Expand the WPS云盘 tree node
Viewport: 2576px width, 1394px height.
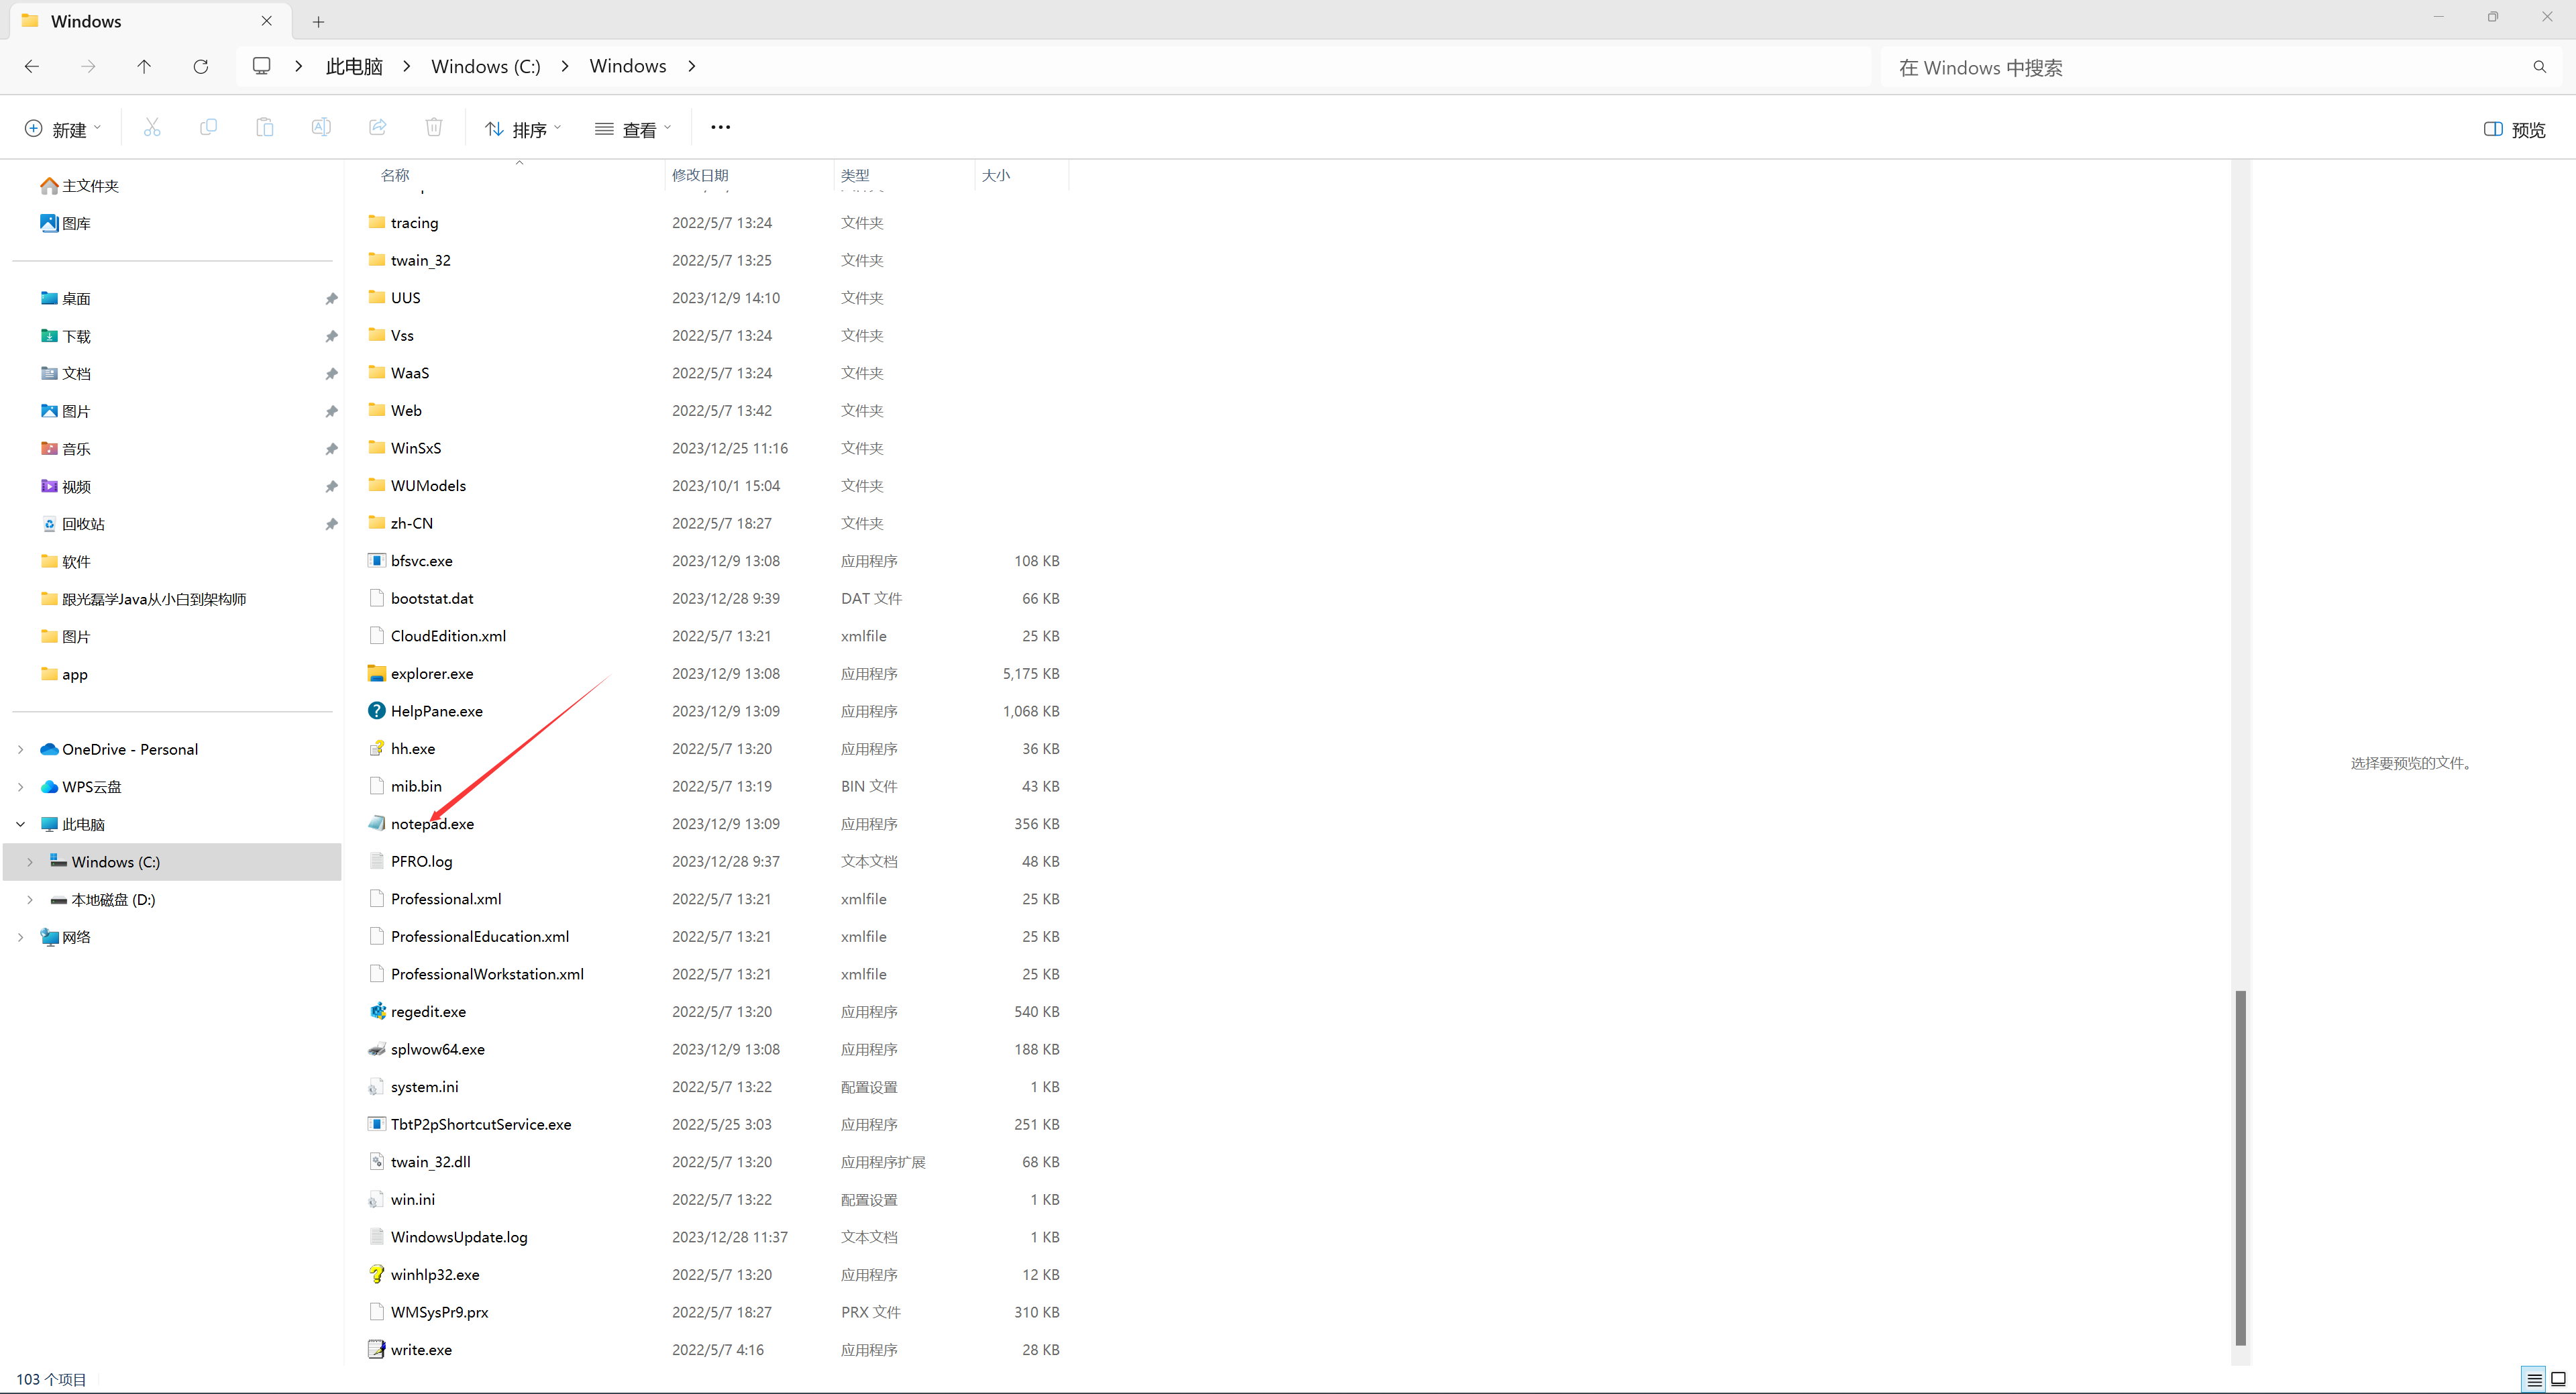click(x=21, y=787)
